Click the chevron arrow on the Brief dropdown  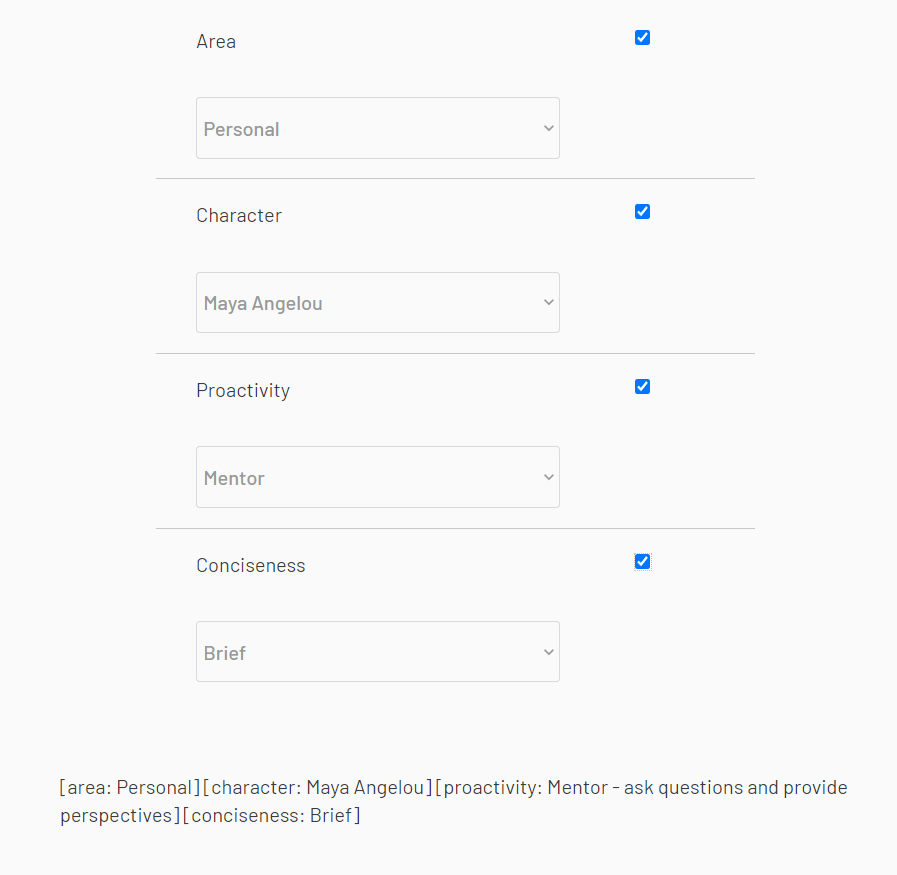(x=549, y=652)
